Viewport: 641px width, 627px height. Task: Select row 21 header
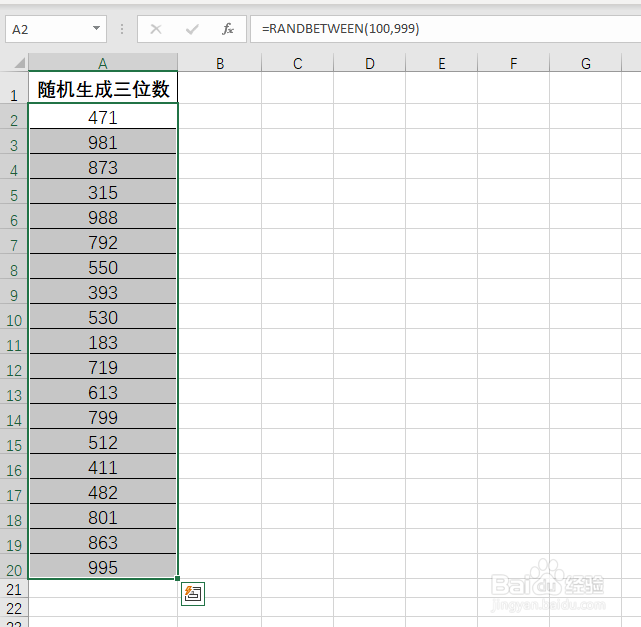pyautogui.click(x=14, y=589)
